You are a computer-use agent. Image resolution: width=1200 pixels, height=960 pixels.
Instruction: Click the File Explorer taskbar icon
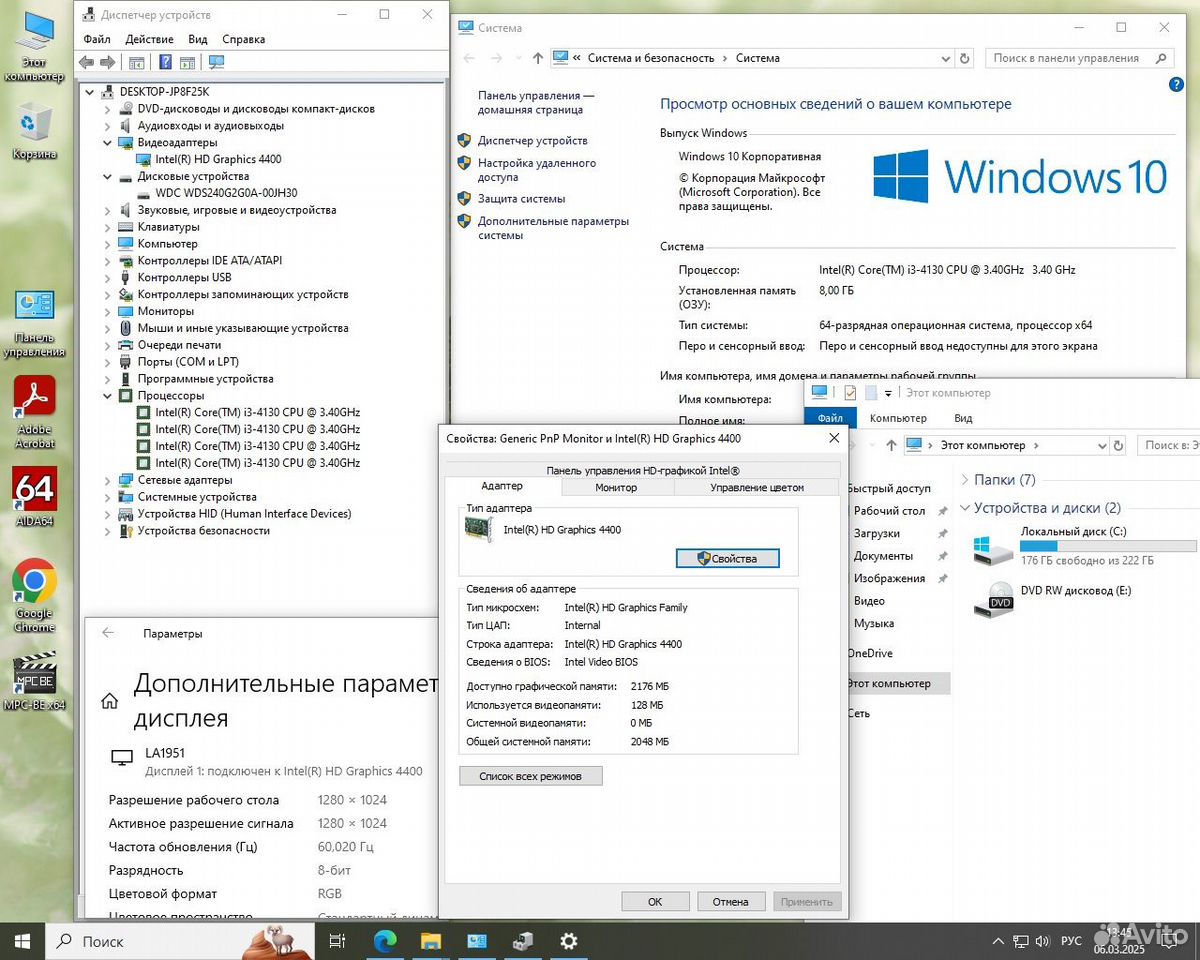click(431, 941)
